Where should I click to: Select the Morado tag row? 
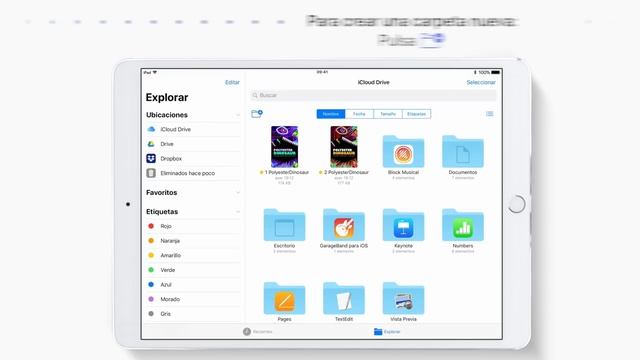[193, 299]
